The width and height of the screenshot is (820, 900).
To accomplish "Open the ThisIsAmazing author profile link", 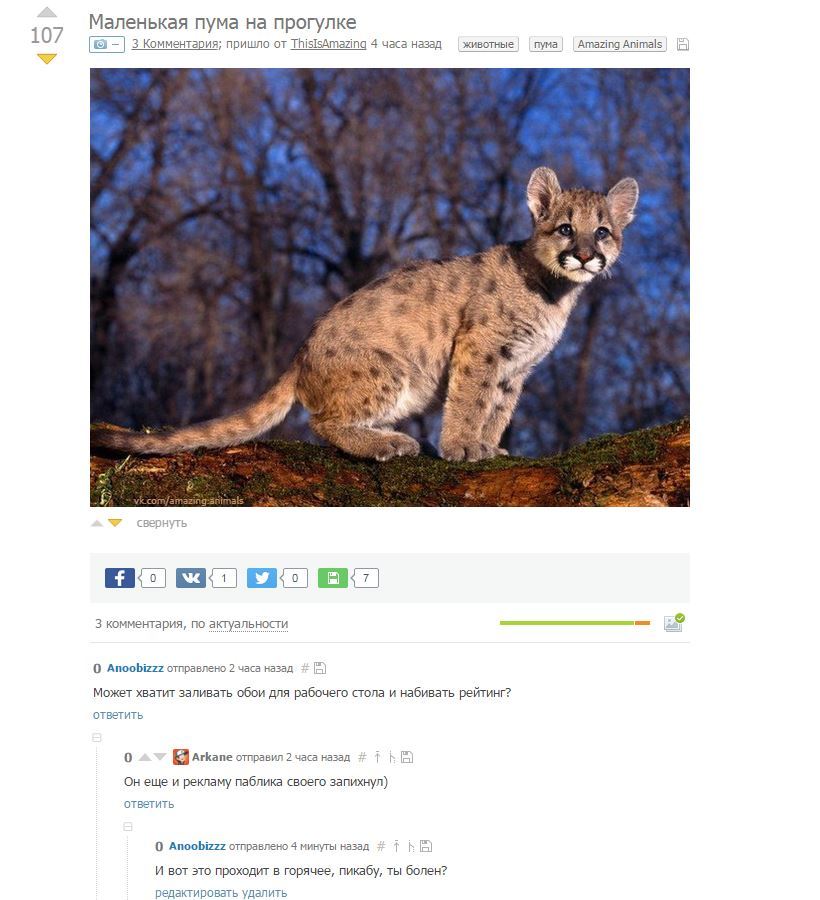I will pos(328,44).
